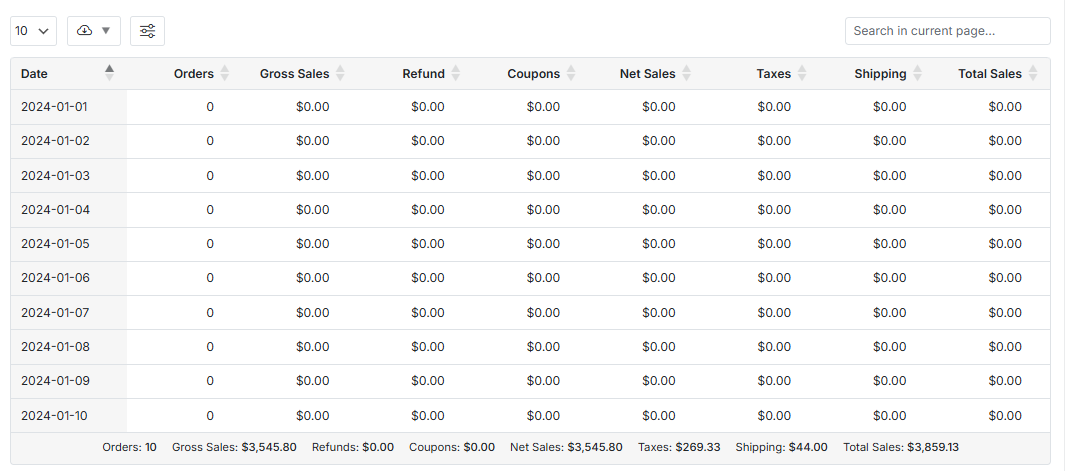Sort table by Date column arrows
The image size is (1065, 471).
click(109, 73)
